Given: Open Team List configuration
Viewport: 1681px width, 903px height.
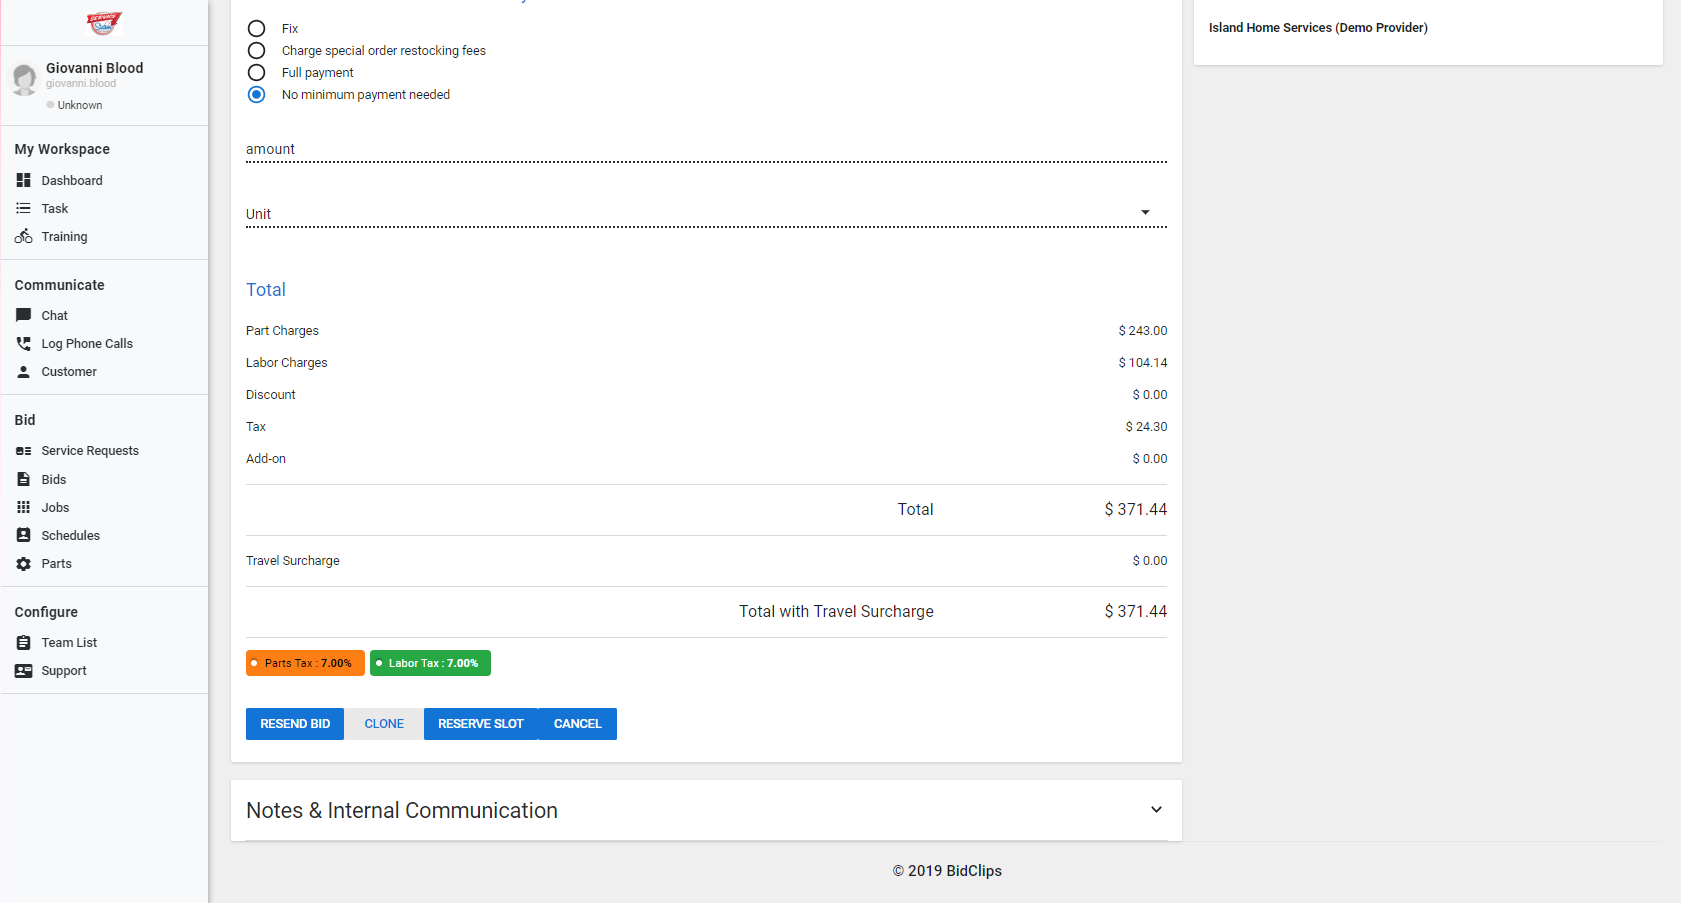Looking at the screenshot, I should click(x=69, y=642).
